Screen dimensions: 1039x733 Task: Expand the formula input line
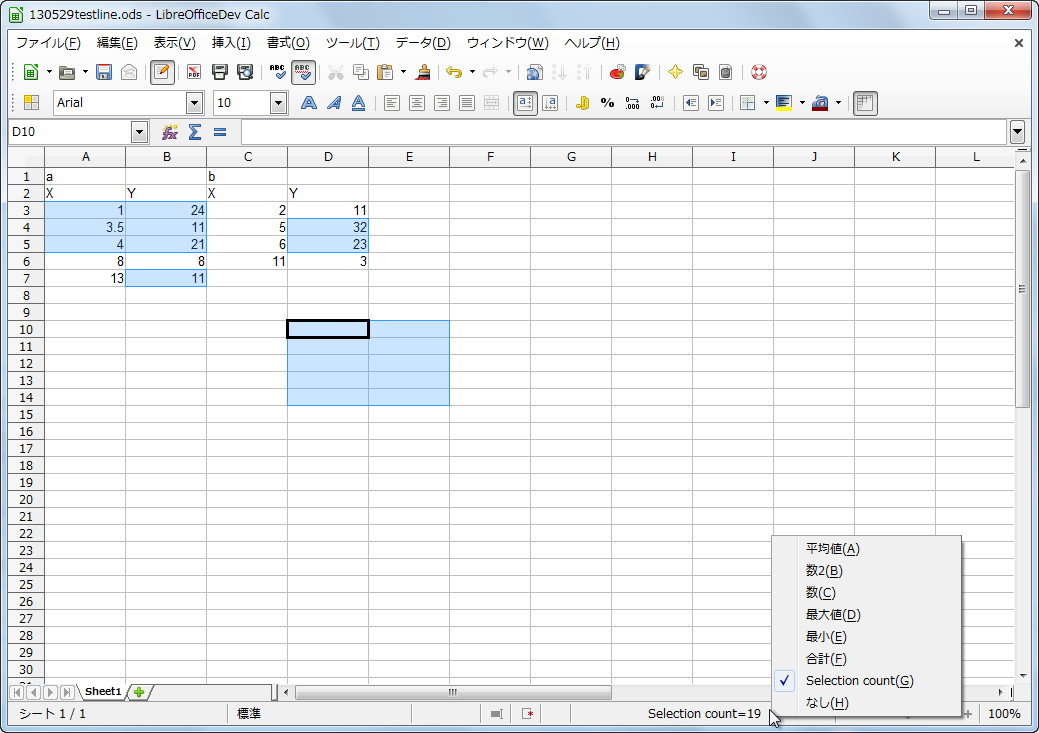[x=1018, y=132]
